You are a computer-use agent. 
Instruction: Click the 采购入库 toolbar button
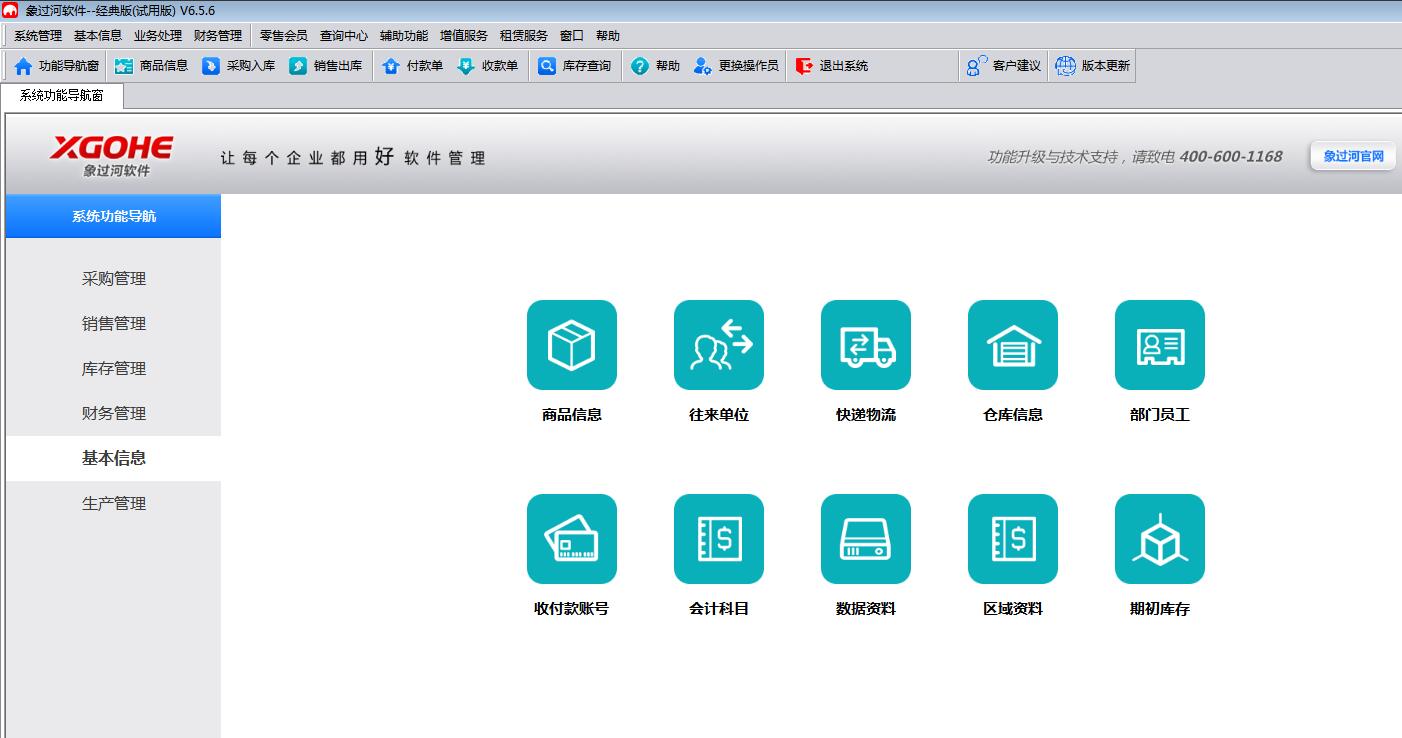pyautogui.click(x=238, y=66)
